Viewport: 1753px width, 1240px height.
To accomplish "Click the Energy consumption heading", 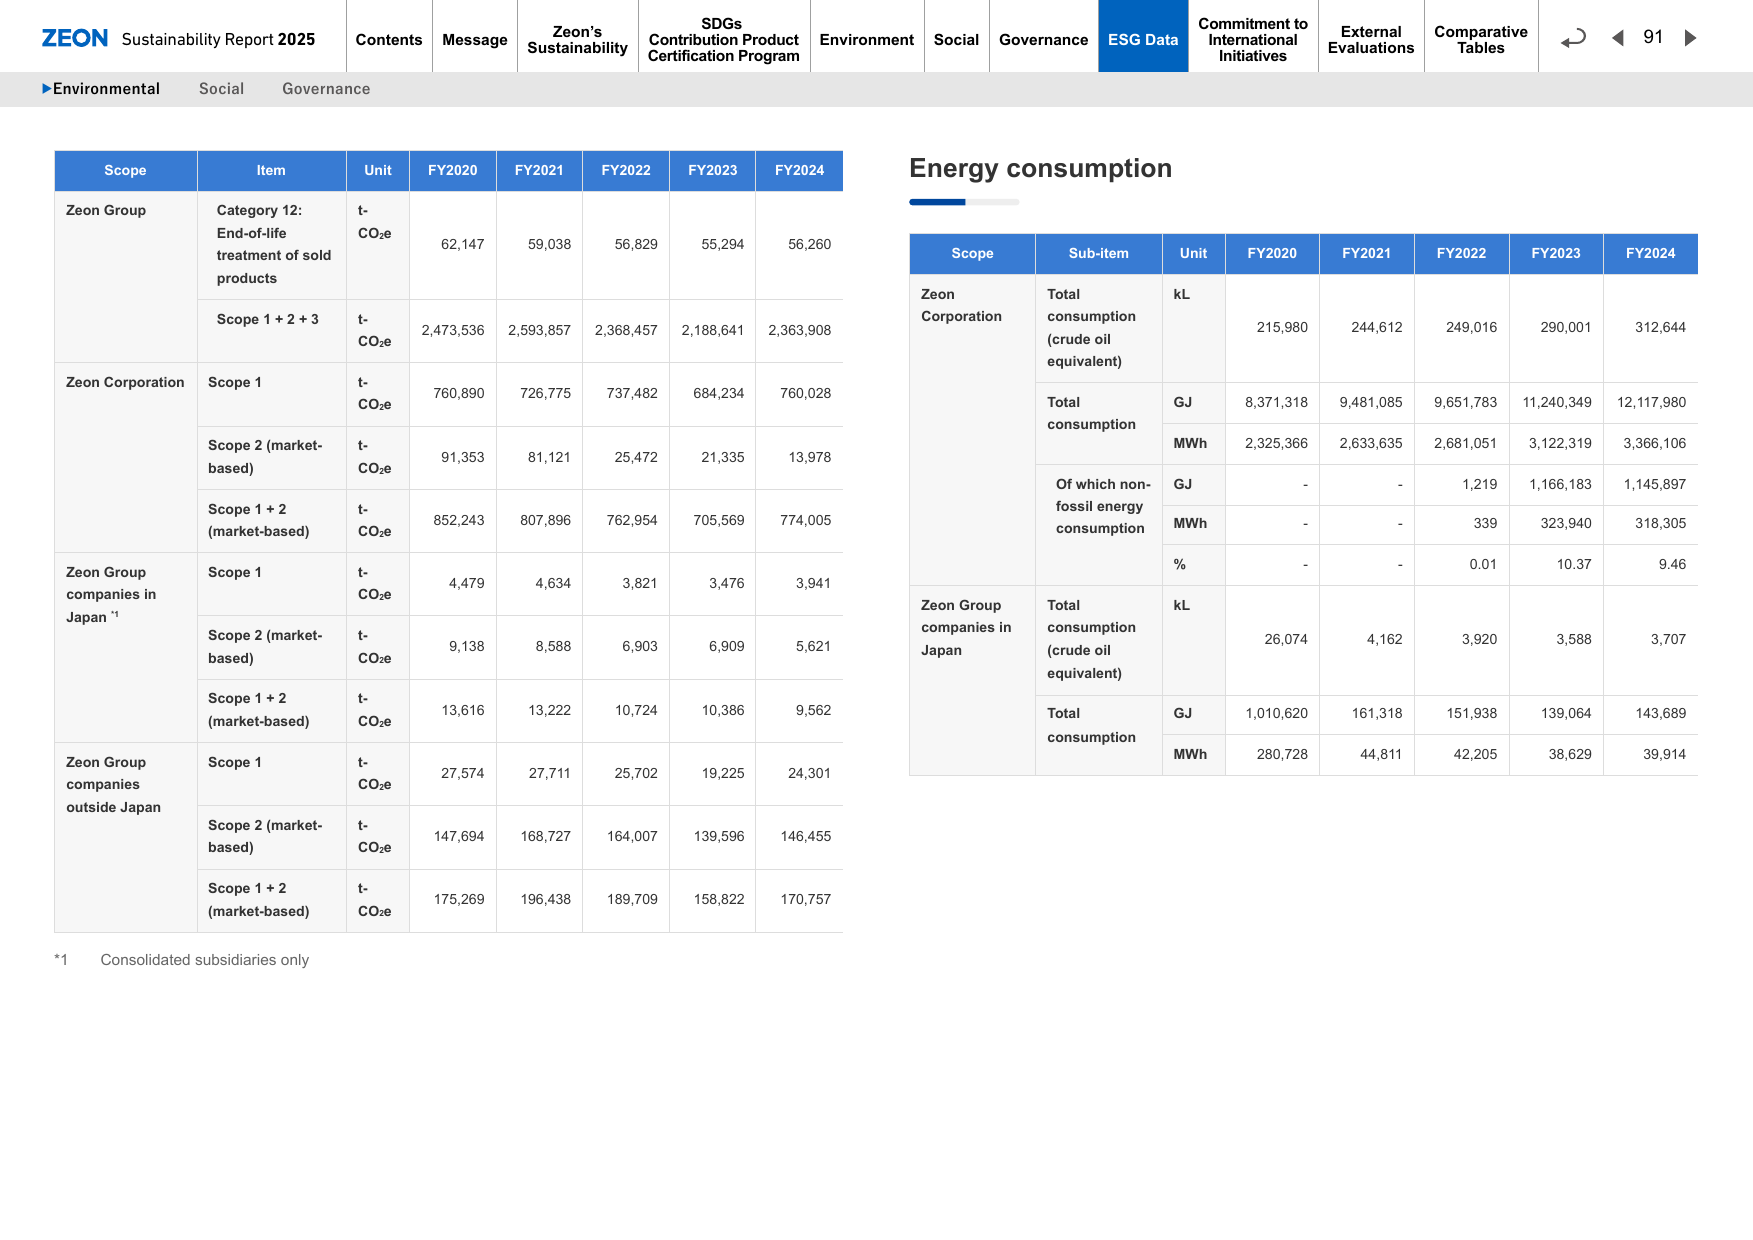I will pos(1040,168).
